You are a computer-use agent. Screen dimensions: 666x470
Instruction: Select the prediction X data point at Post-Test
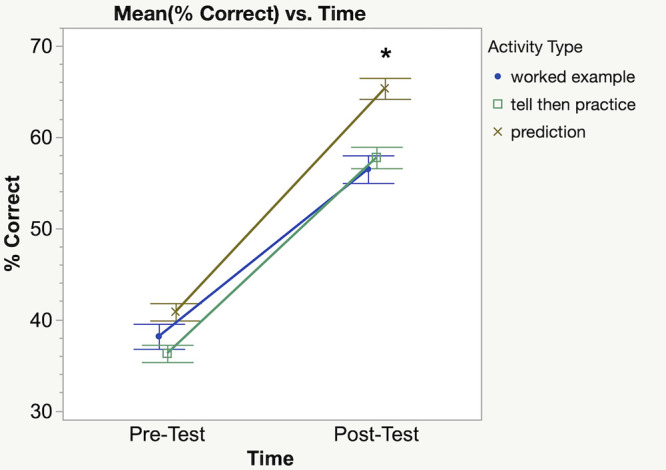click(384, 89)
